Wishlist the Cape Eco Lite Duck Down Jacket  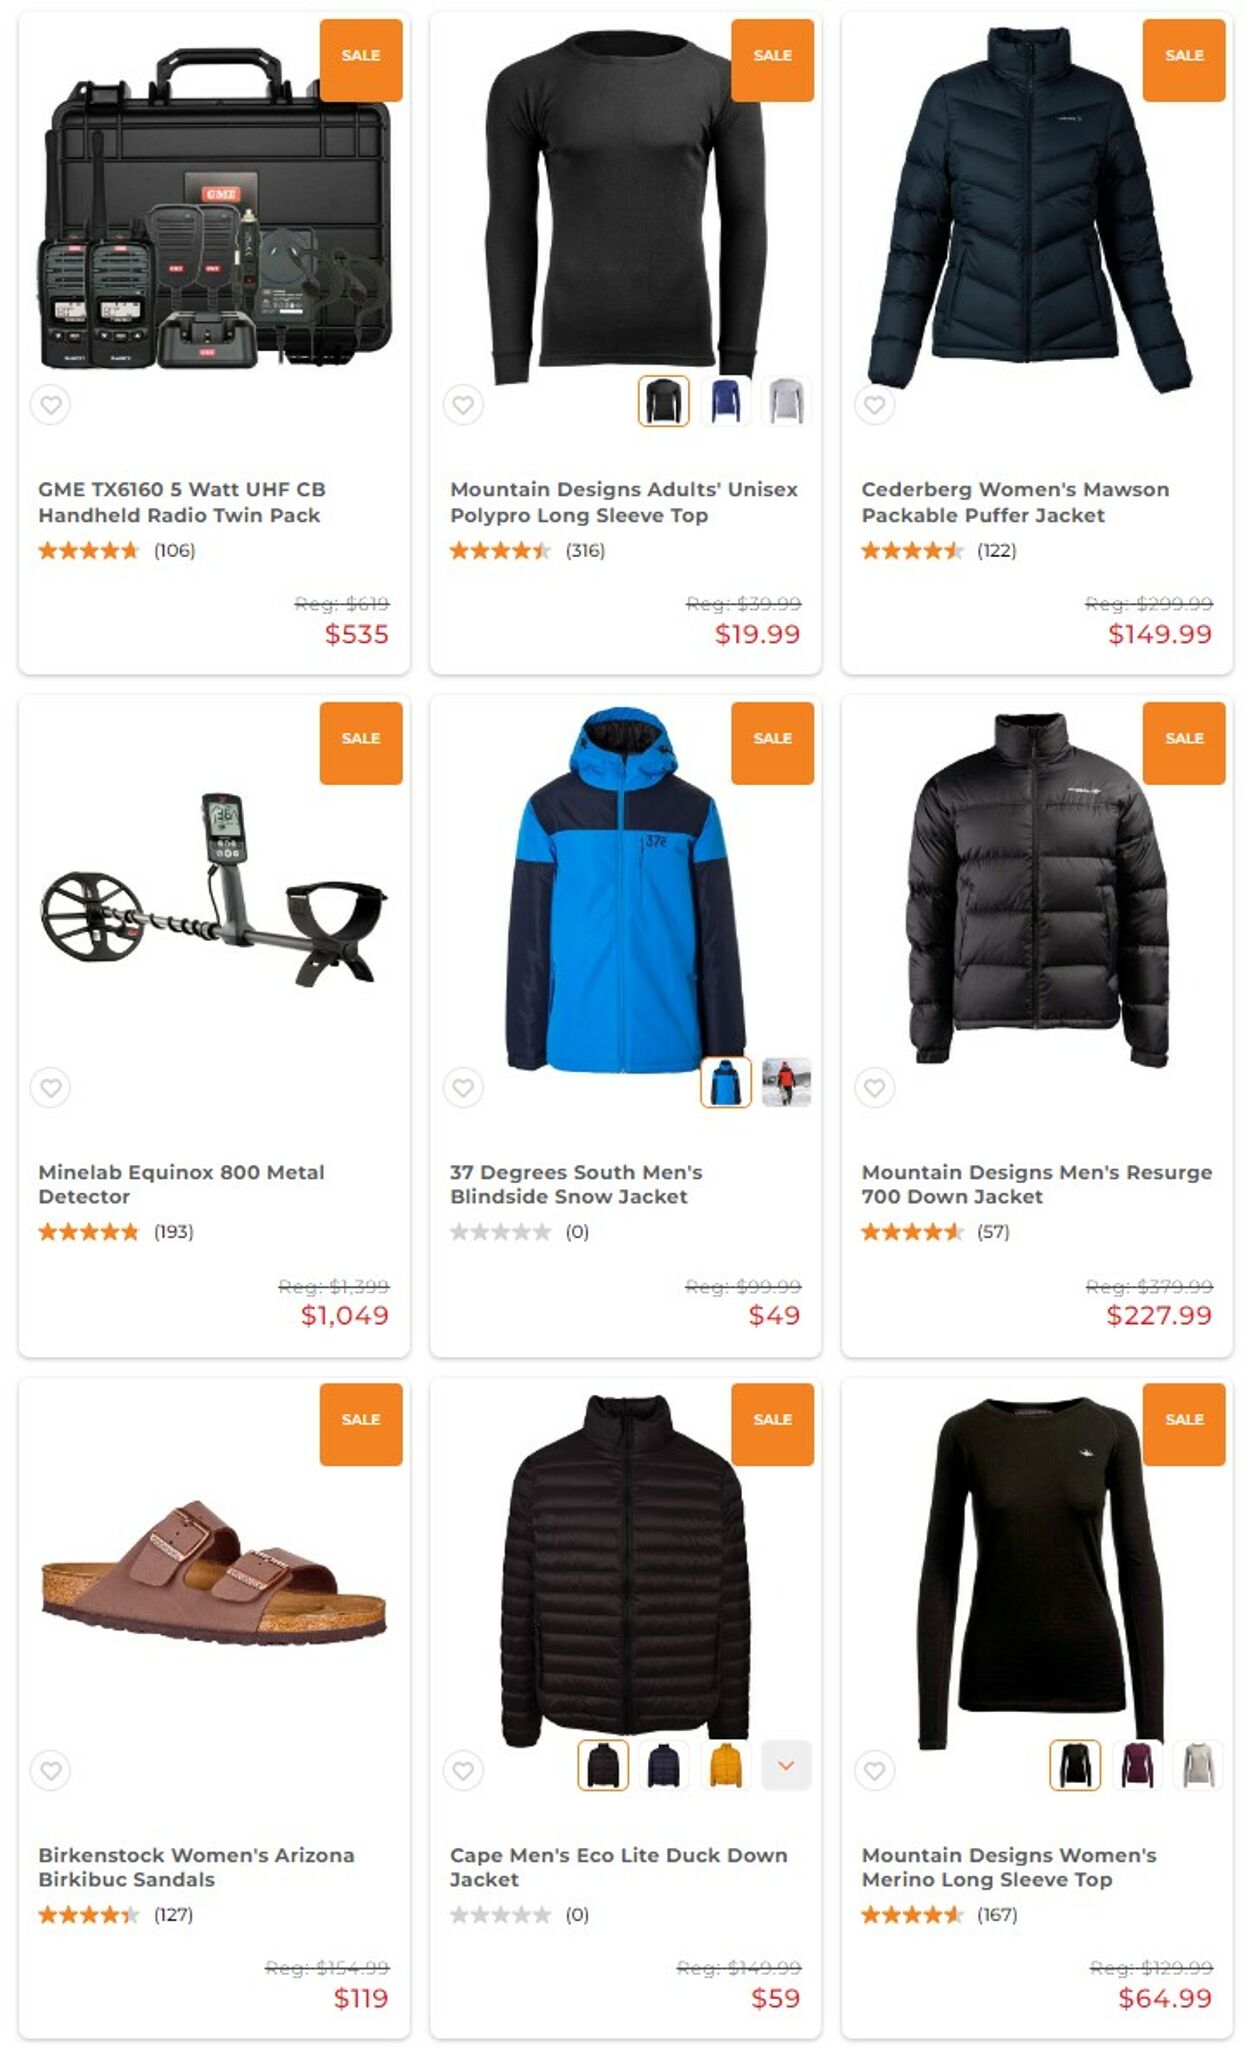click(x=463, y=1770)
